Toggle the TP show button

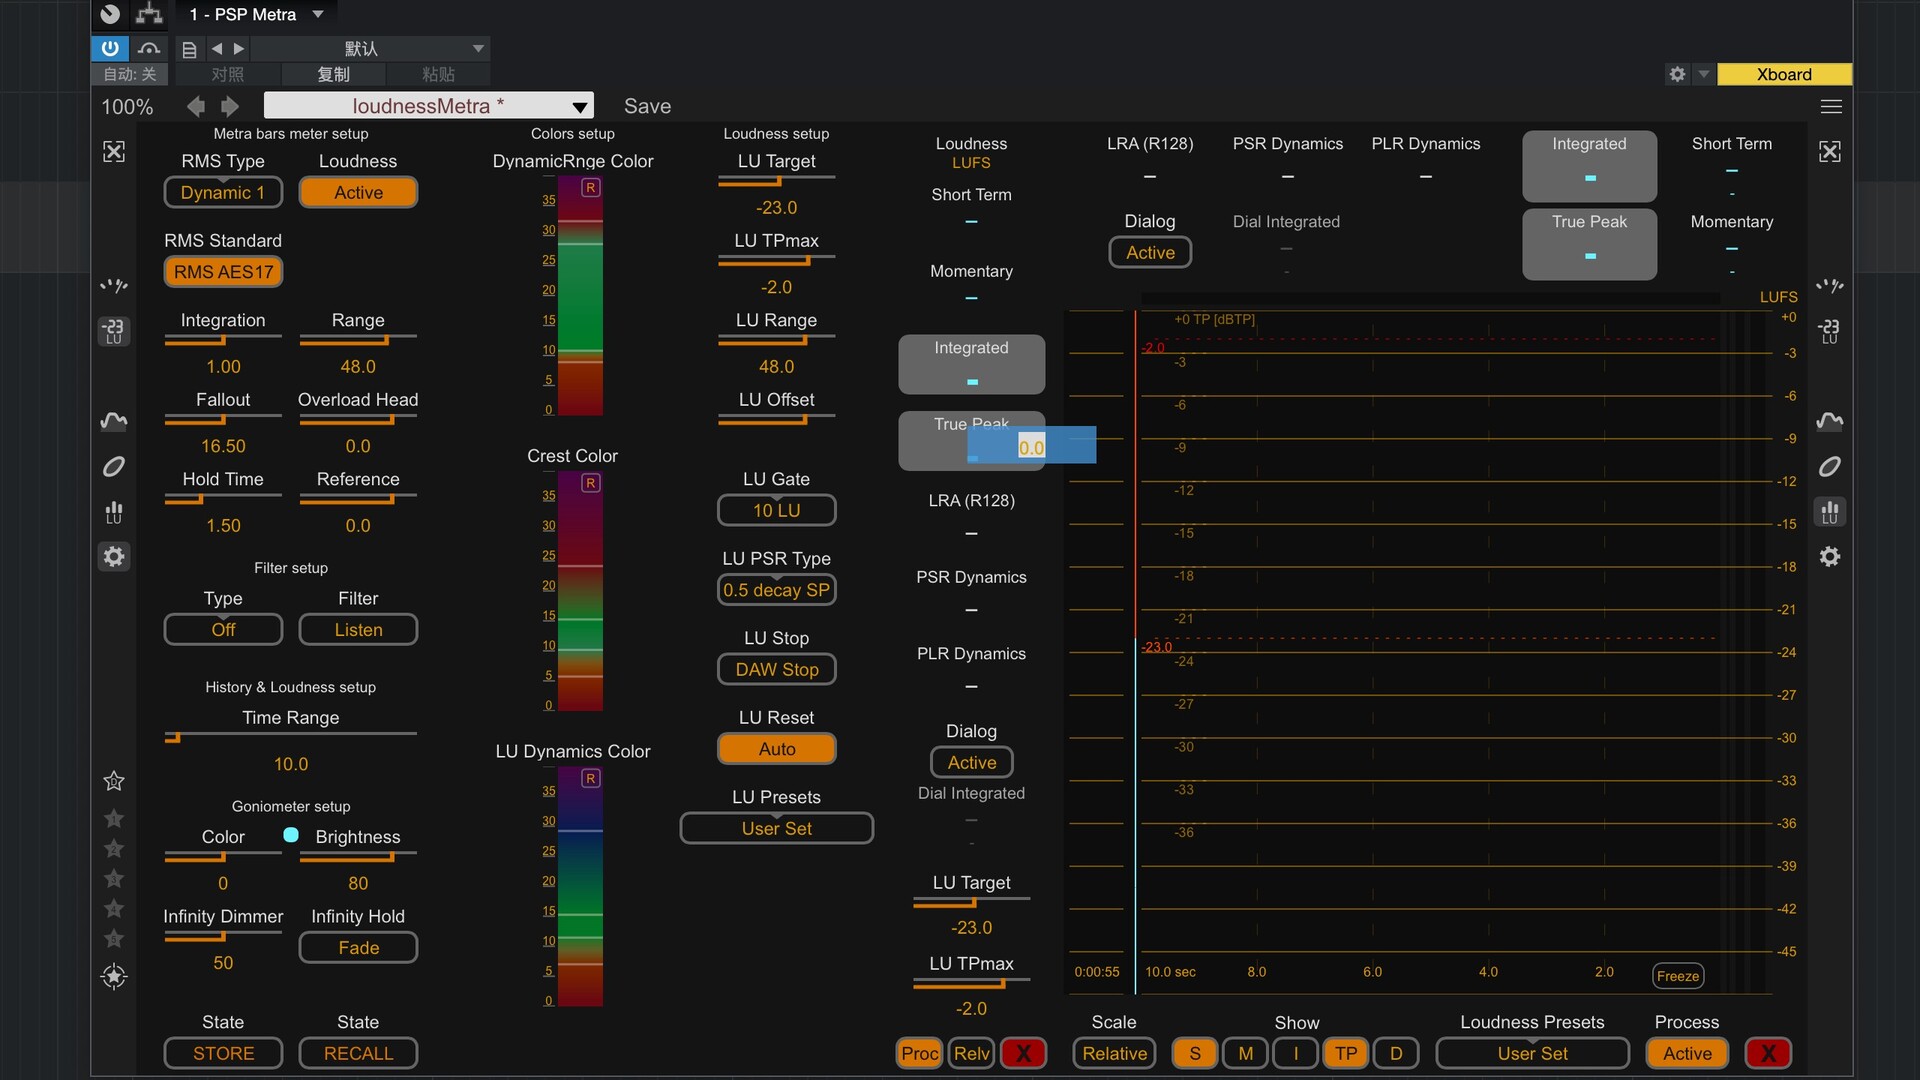point(1345,1053)
